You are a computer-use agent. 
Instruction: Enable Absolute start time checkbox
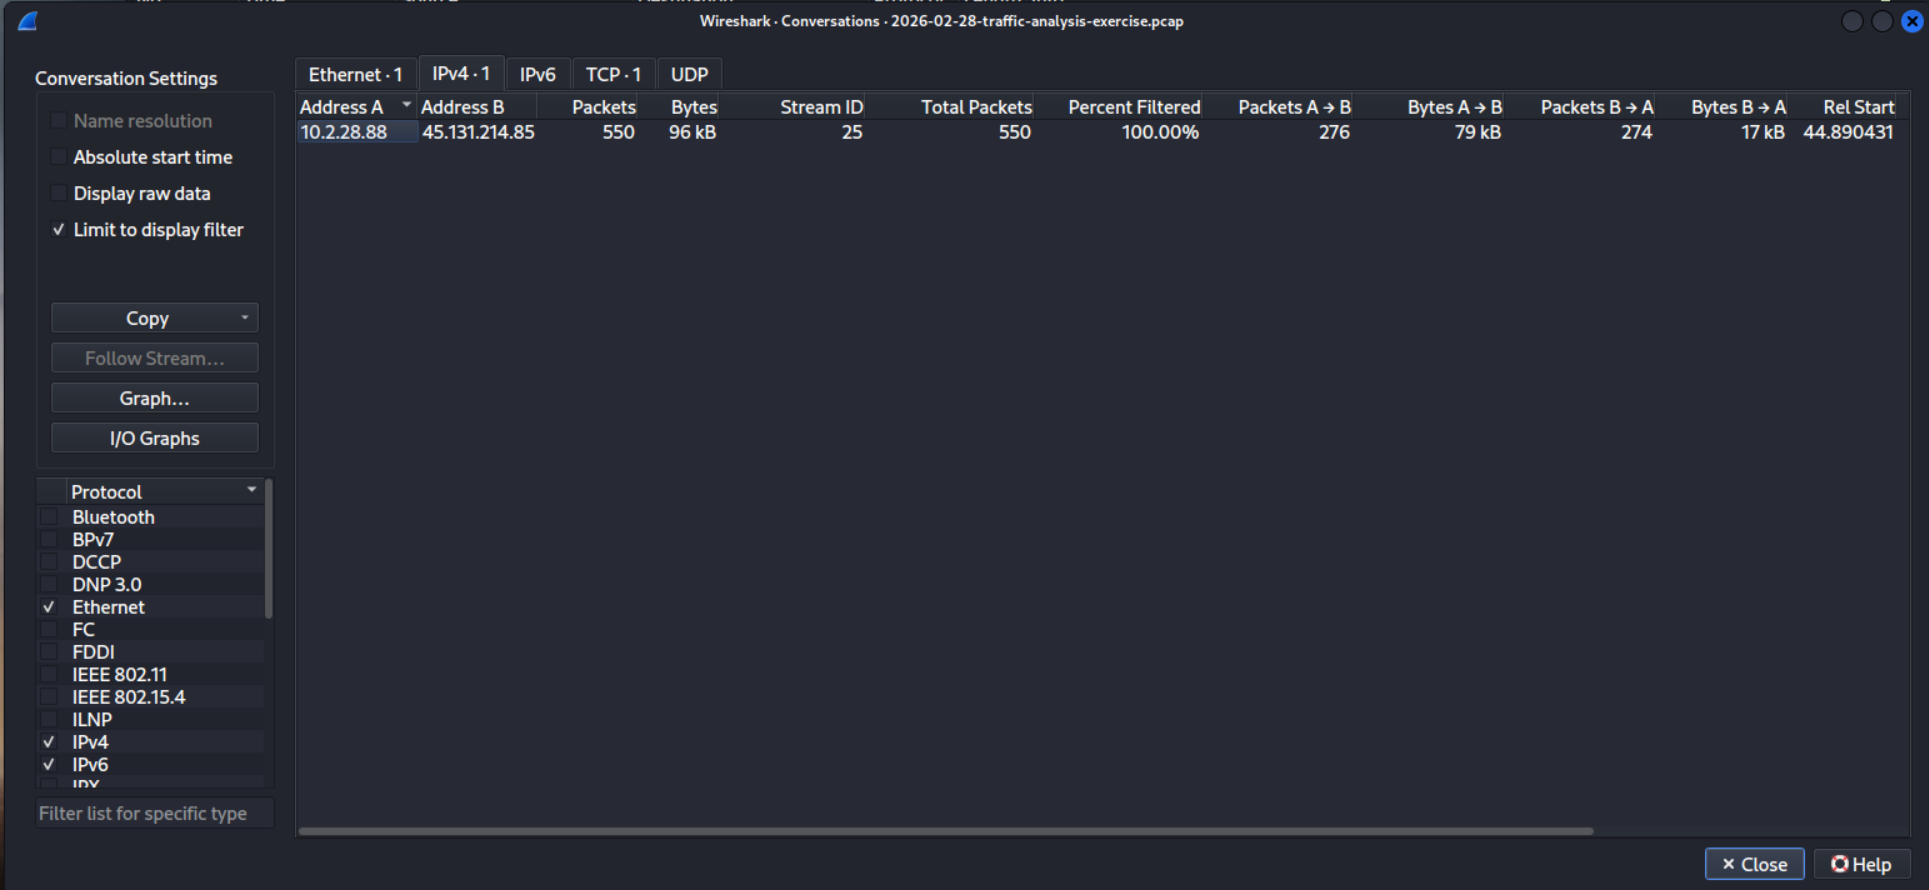(59, 157)
